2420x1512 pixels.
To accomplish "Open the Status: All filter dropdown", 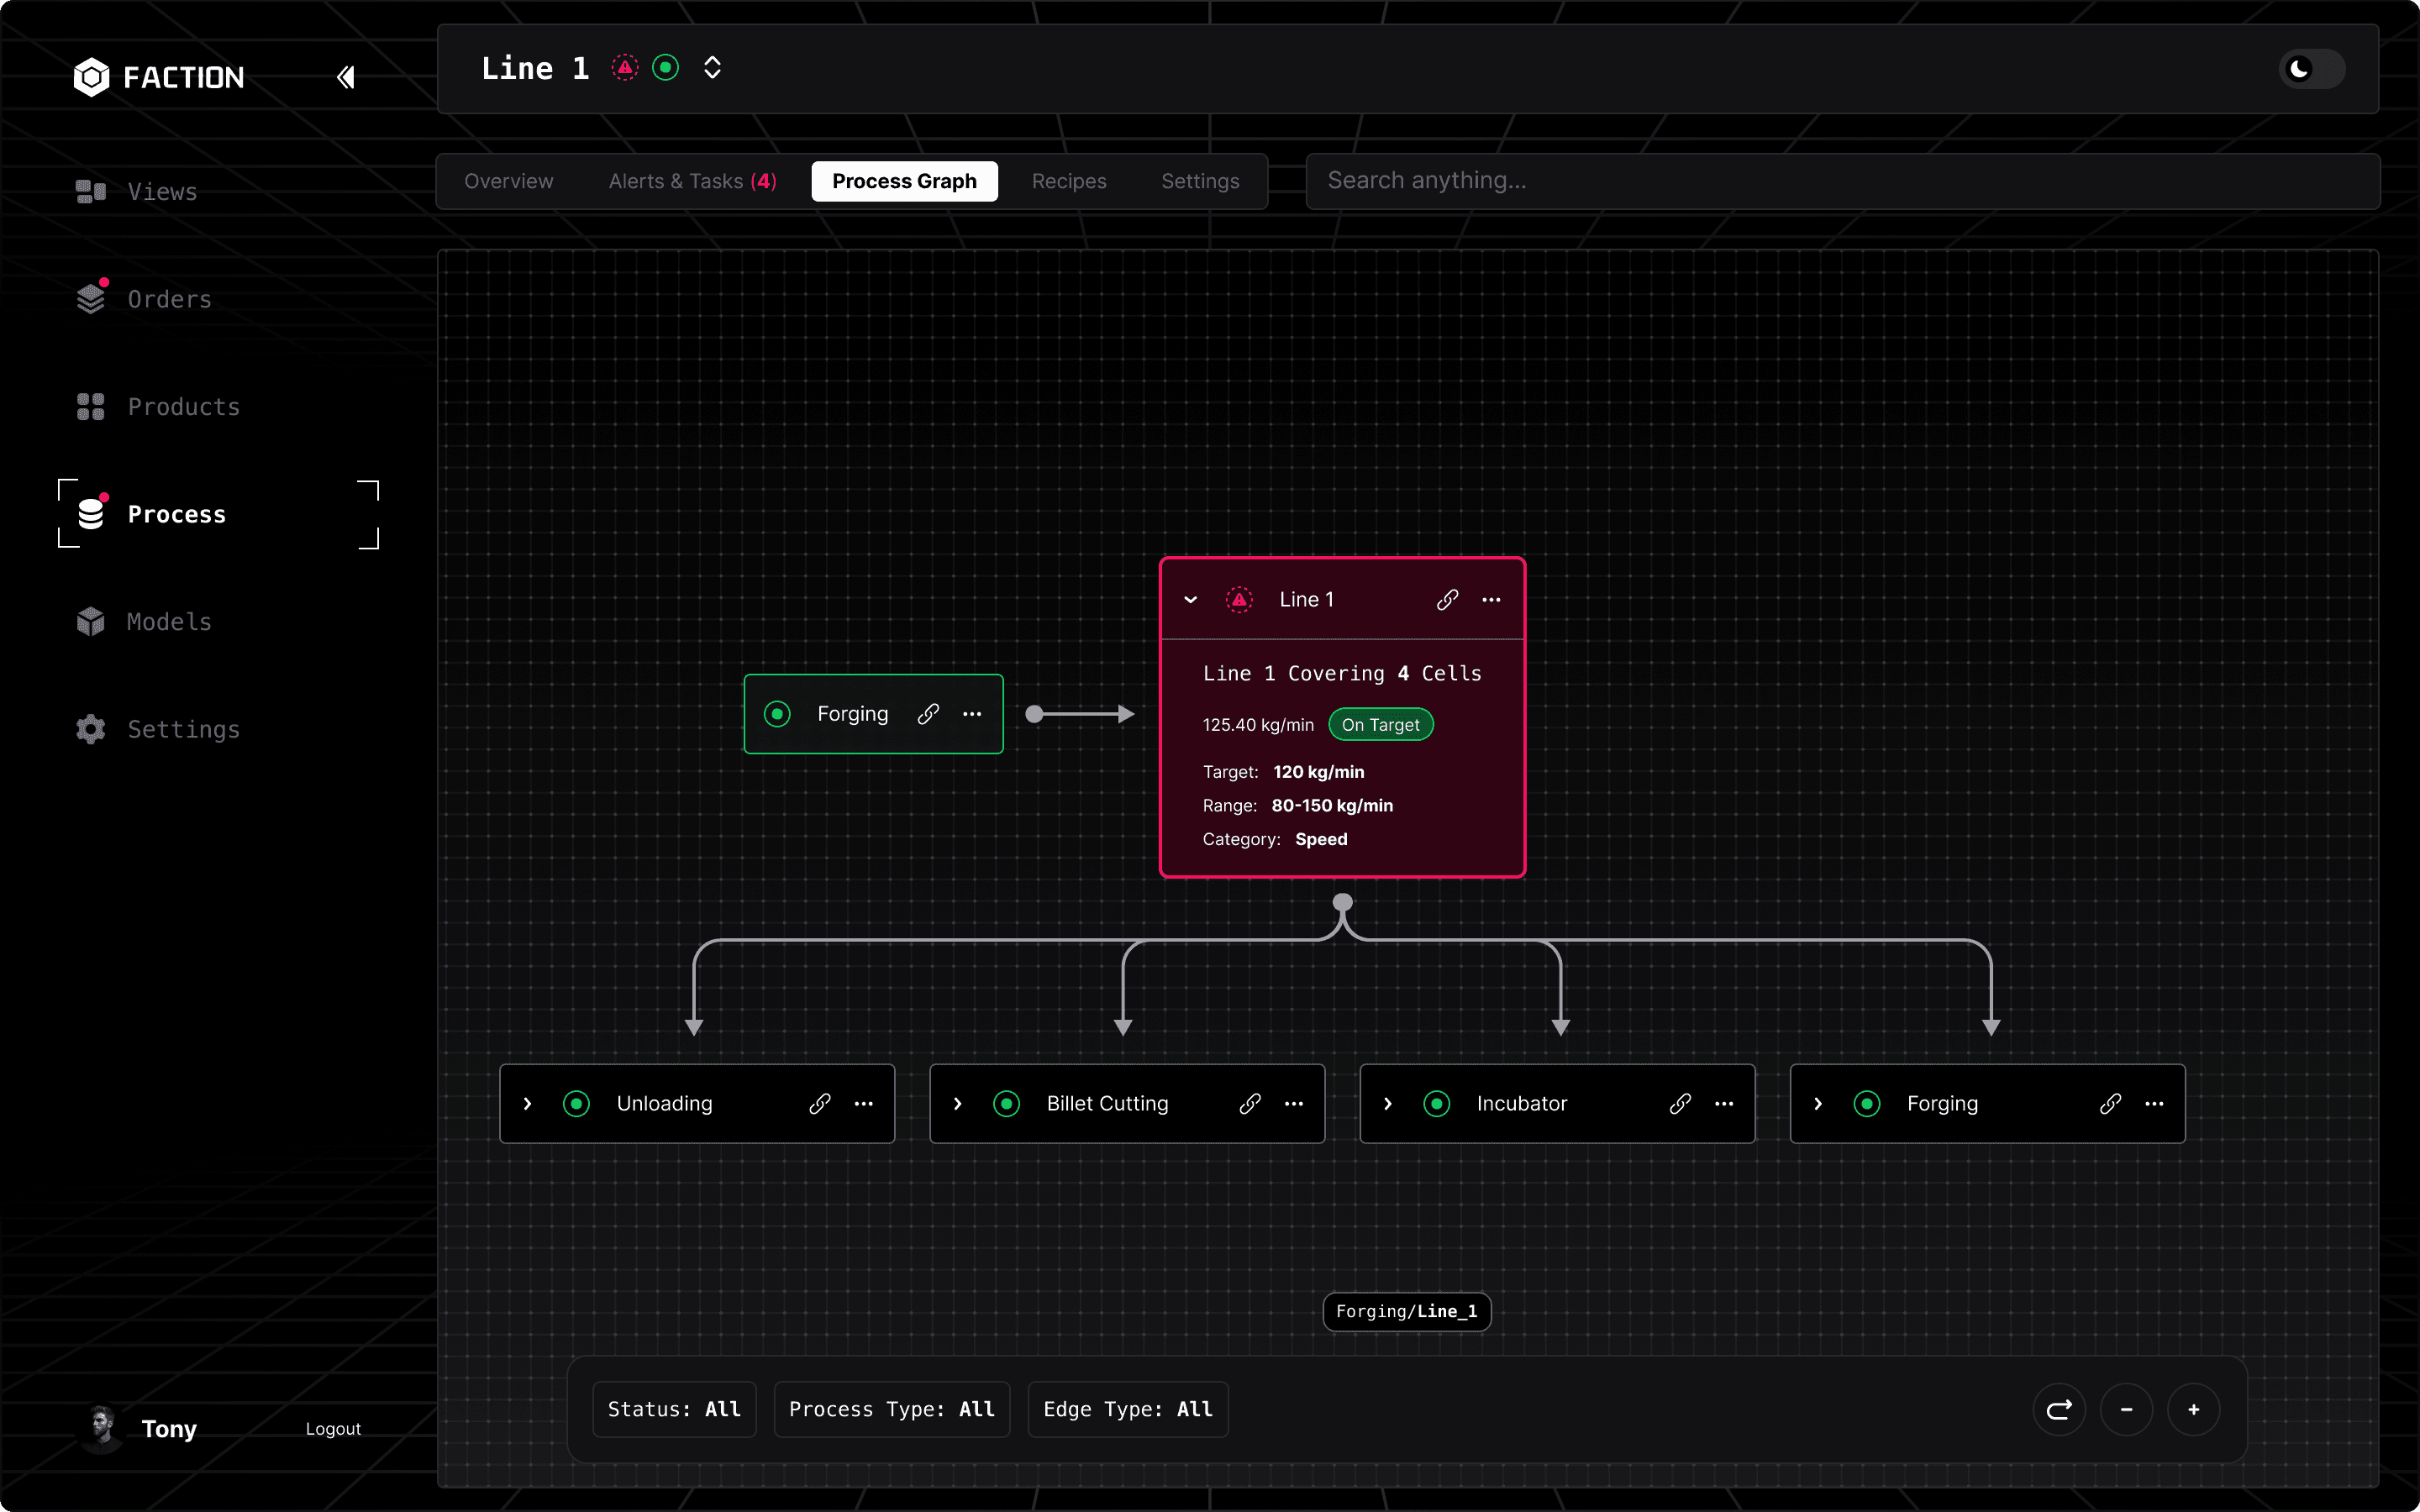I will tap(674, 1409).
